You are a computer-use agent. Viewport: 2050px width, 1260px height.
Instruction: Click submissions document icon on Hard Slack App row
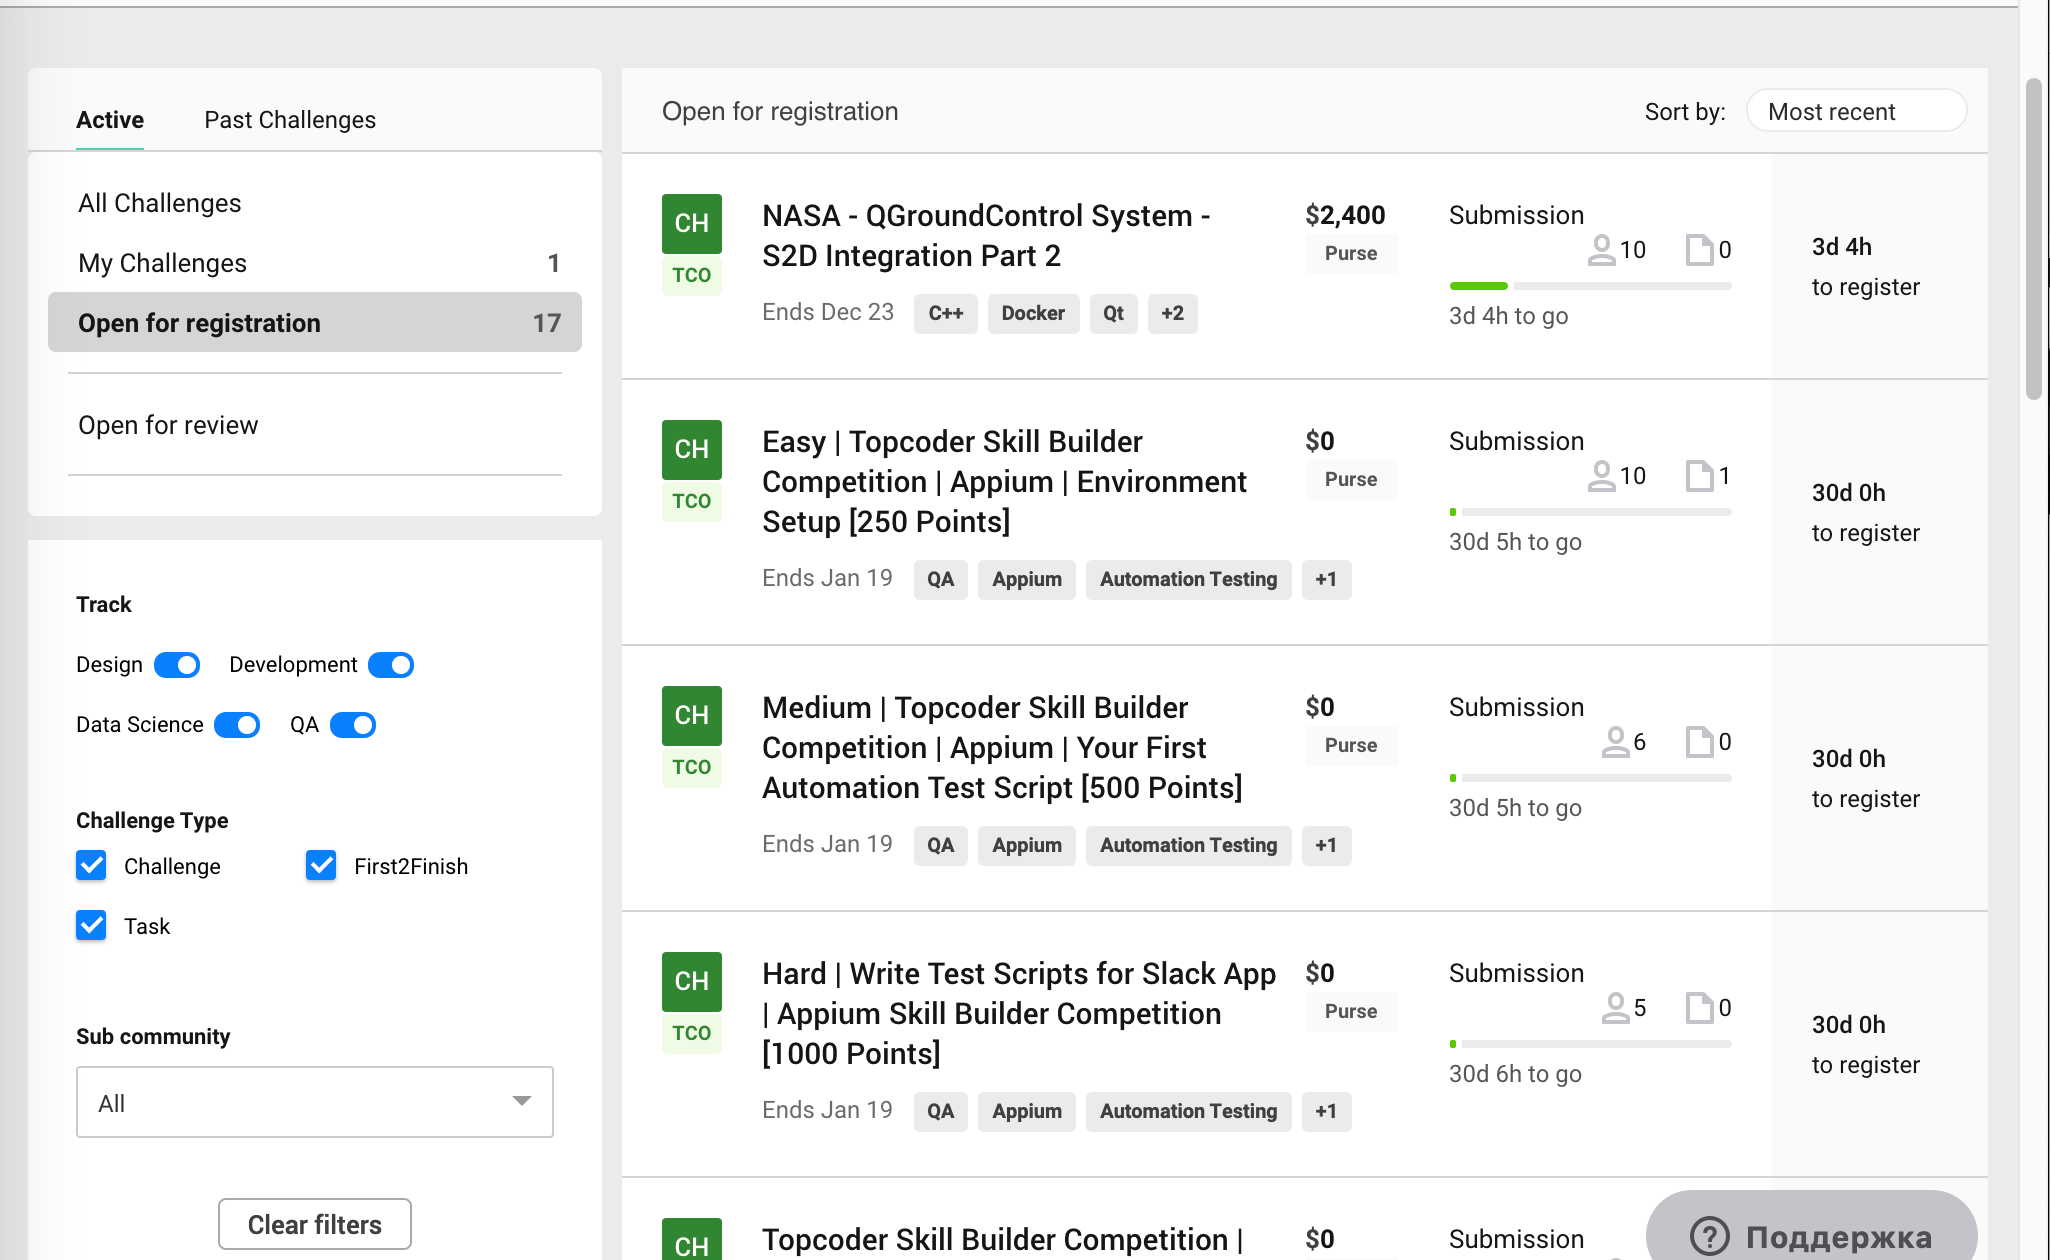pos(1699,1008)
